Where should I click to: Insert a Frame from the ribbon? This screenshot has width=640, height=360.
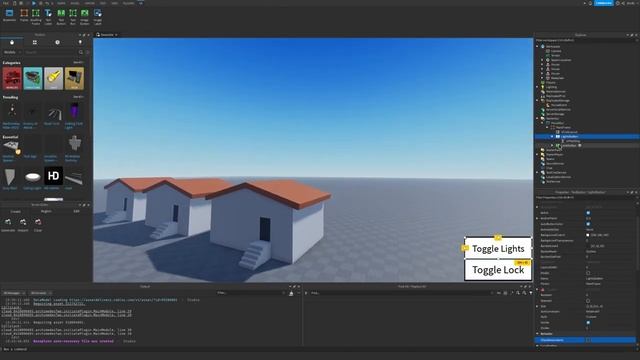coord(24,16)
